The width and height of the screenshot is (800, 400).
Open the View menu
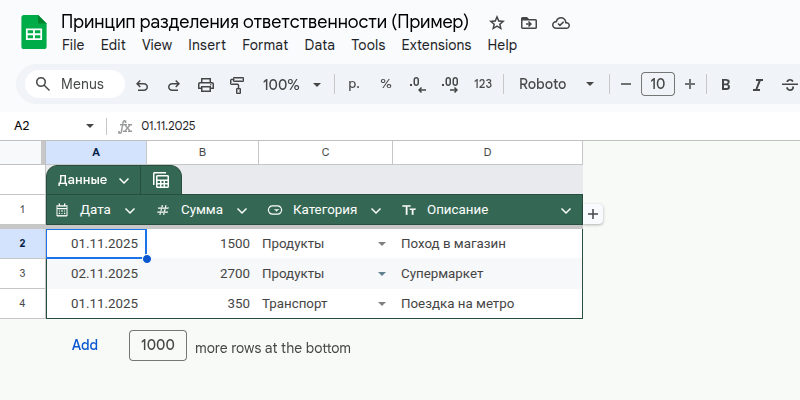pyautogui.click(x=157, y=45)
